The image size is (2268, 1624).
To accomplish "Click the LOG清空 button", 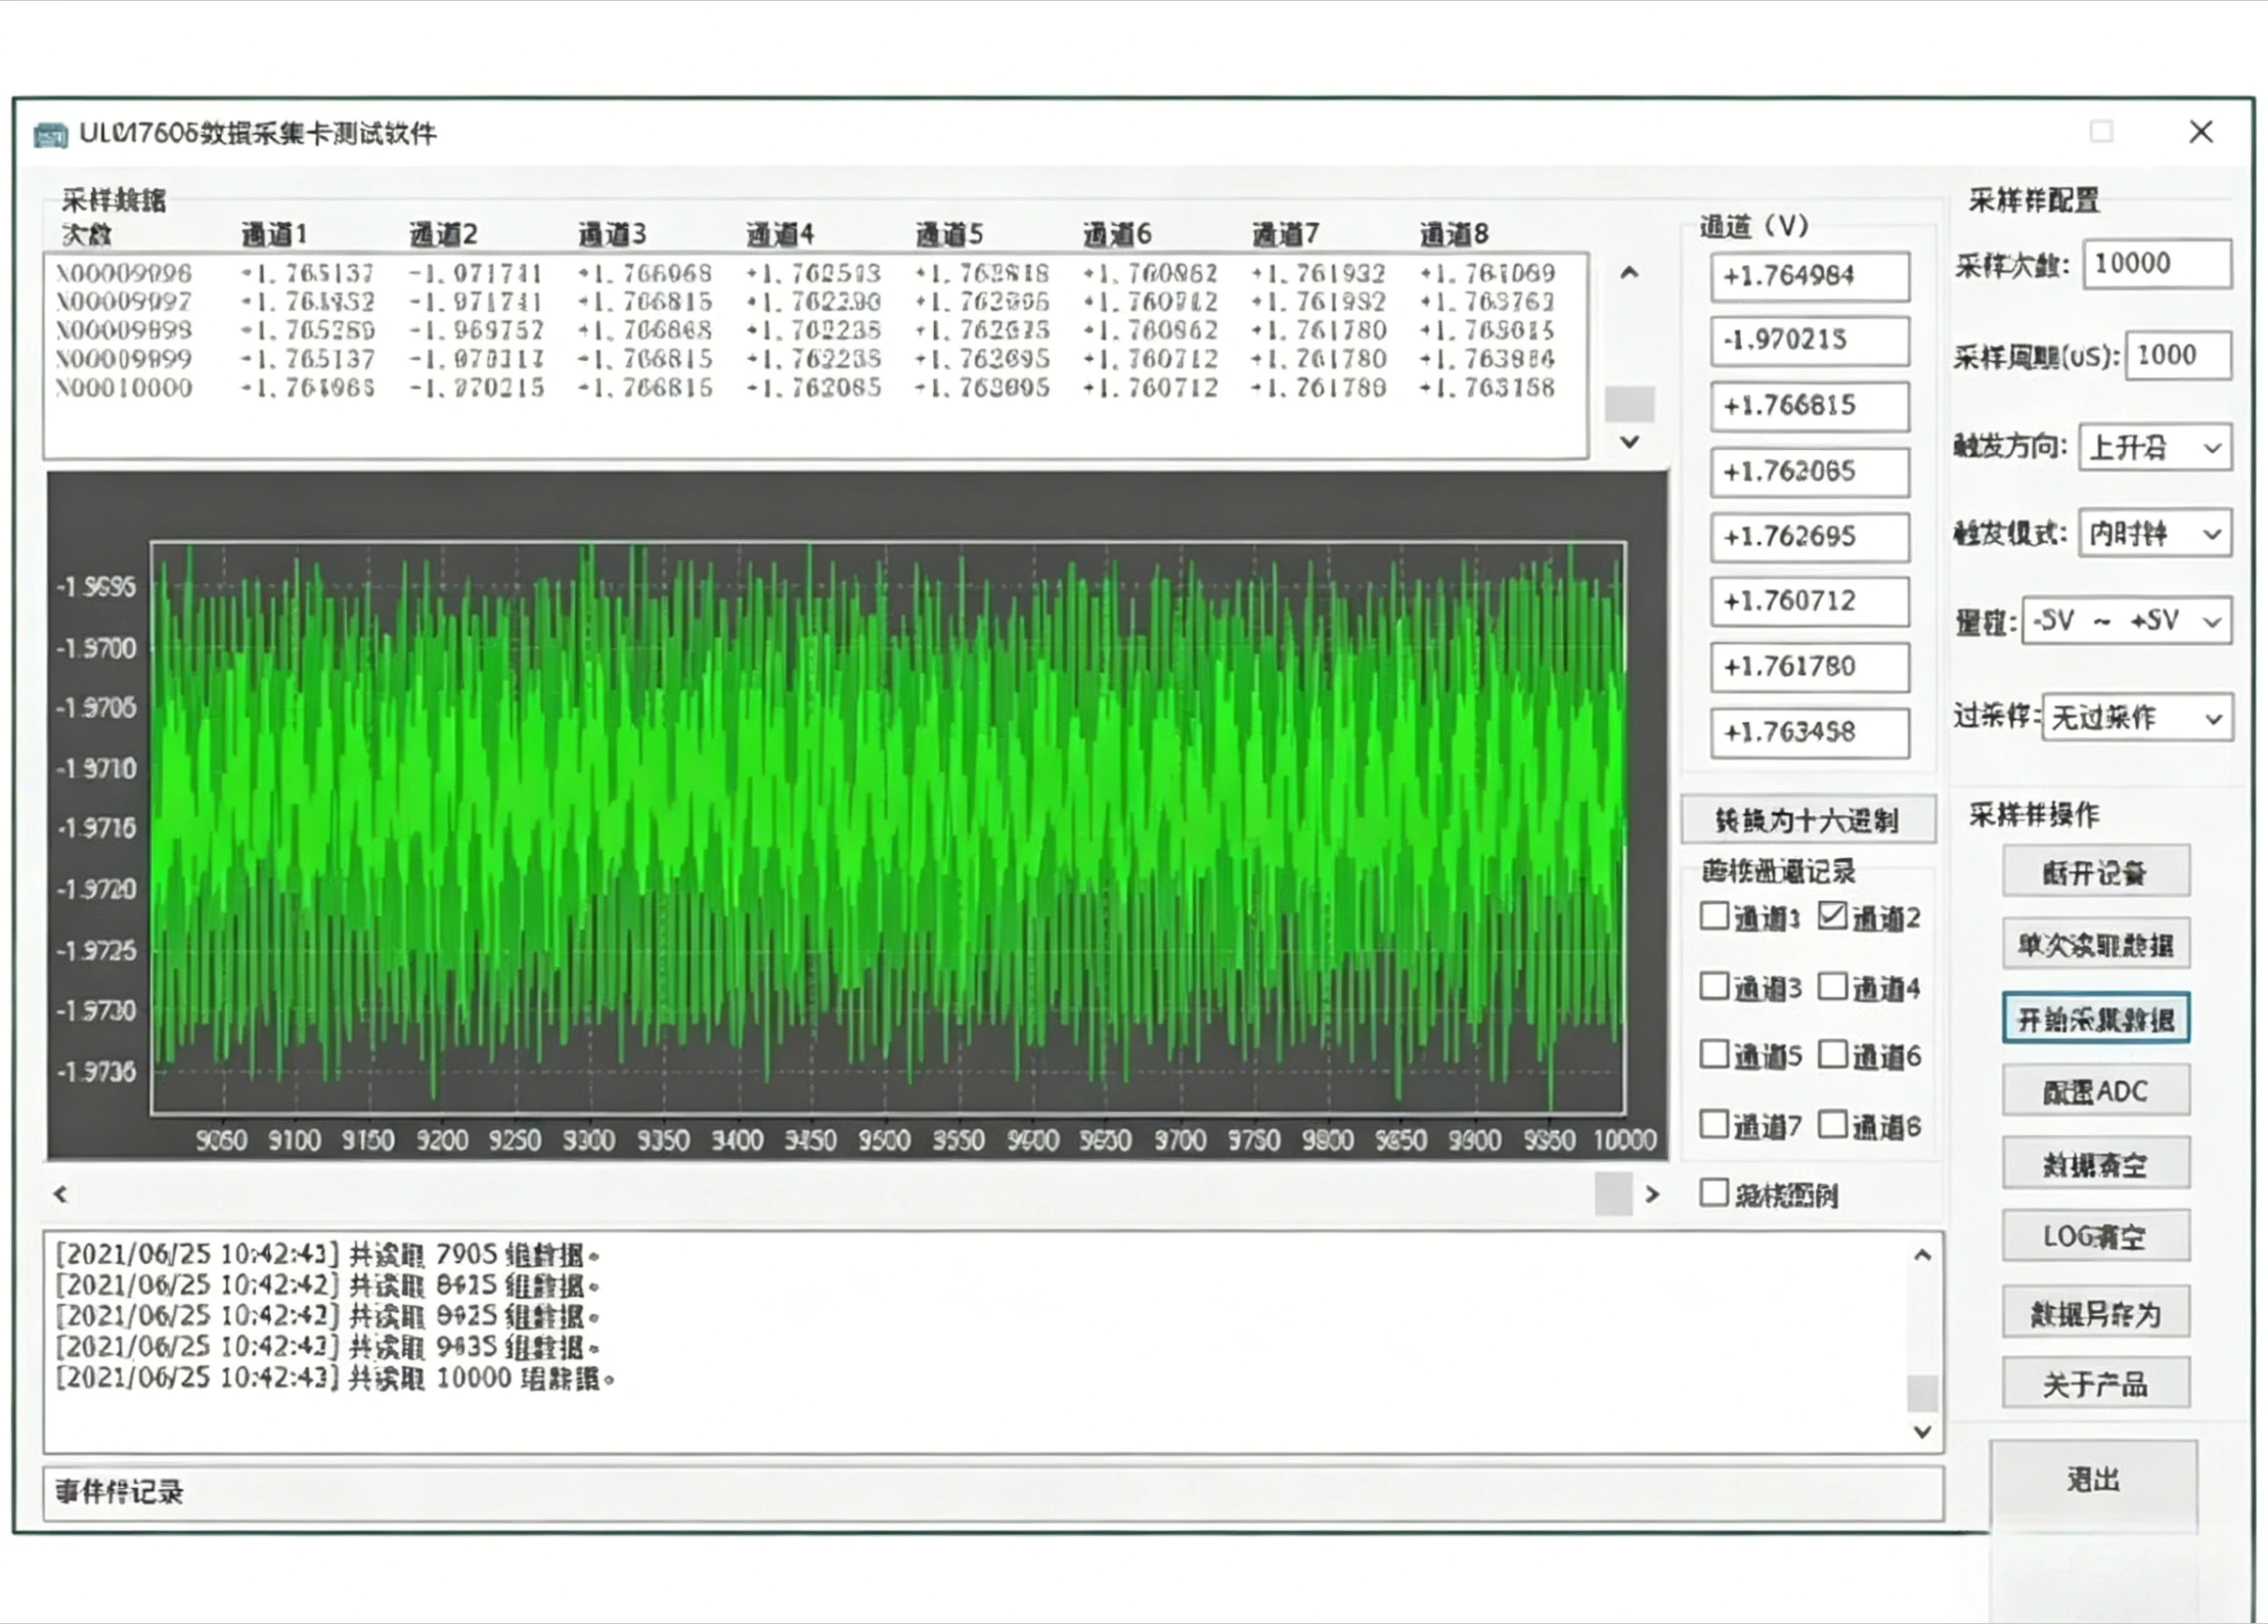I will 2095,1236.
